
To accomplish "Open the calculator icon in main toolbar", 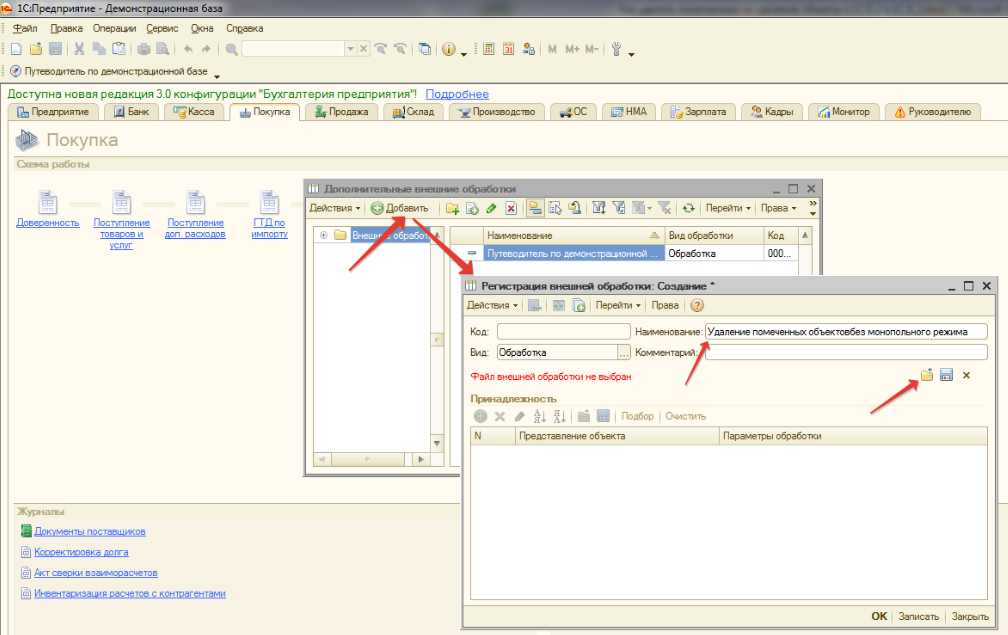I will coord(489,49).
